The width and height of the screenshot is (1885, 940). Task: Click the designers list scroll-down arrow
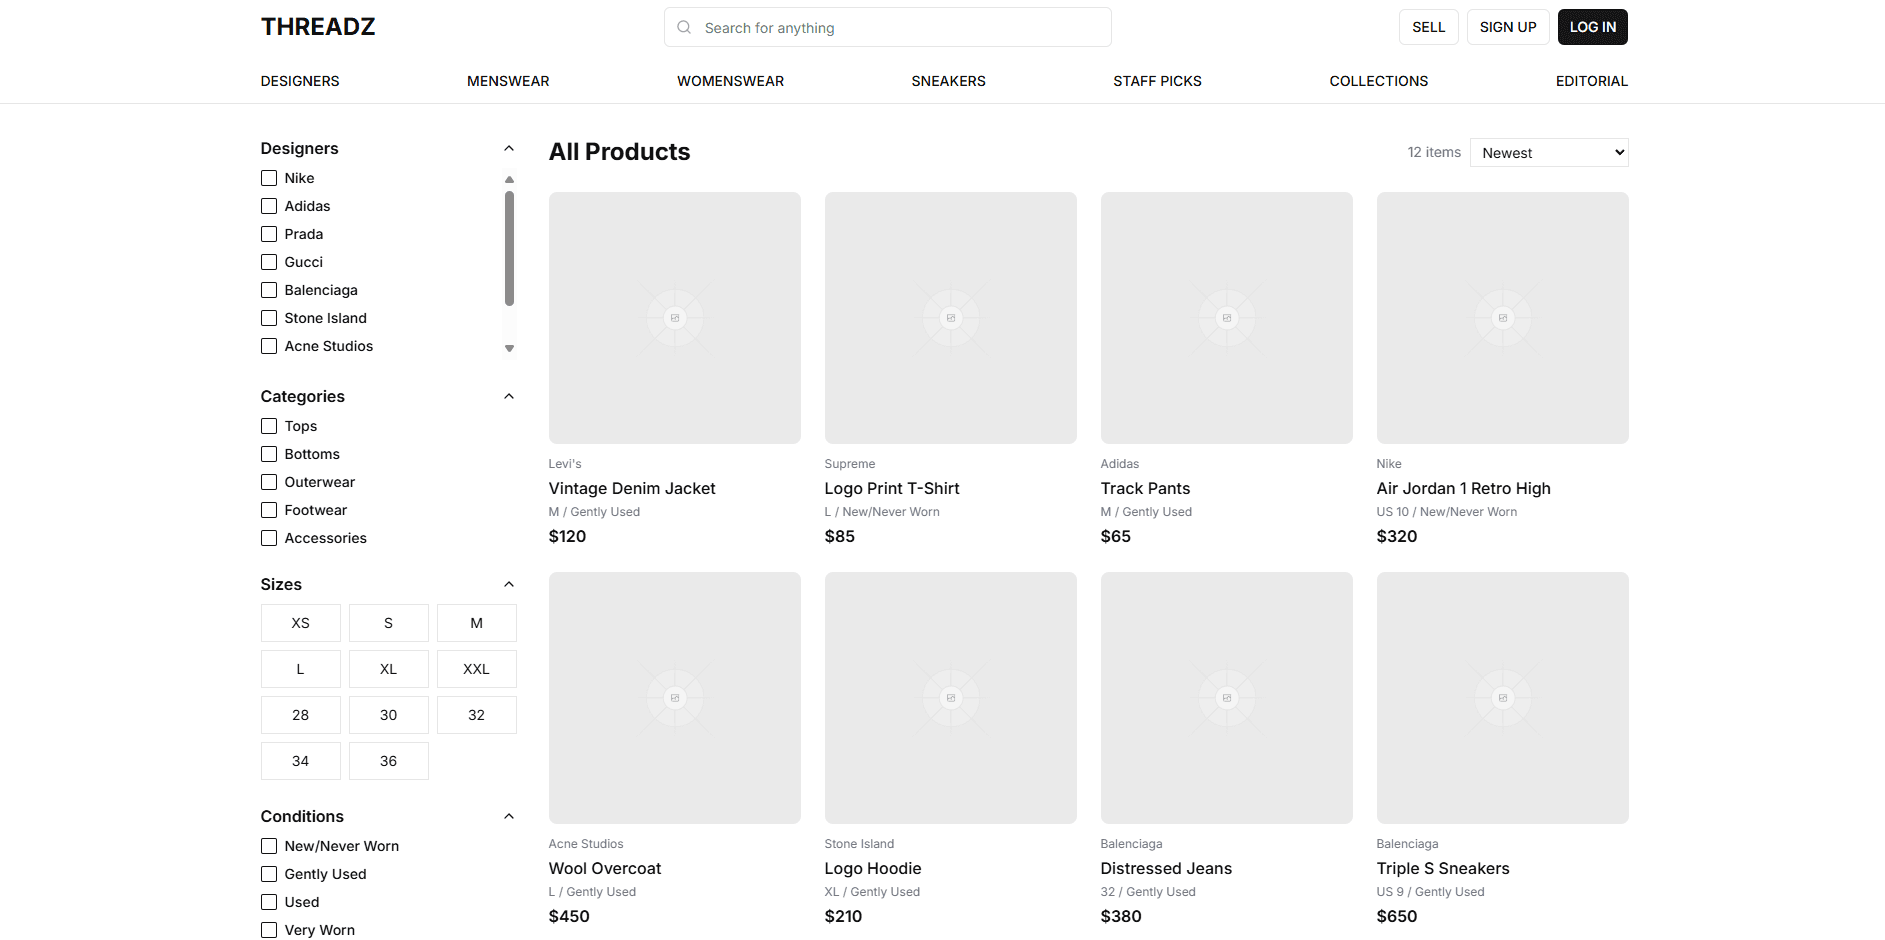point(509,348)
